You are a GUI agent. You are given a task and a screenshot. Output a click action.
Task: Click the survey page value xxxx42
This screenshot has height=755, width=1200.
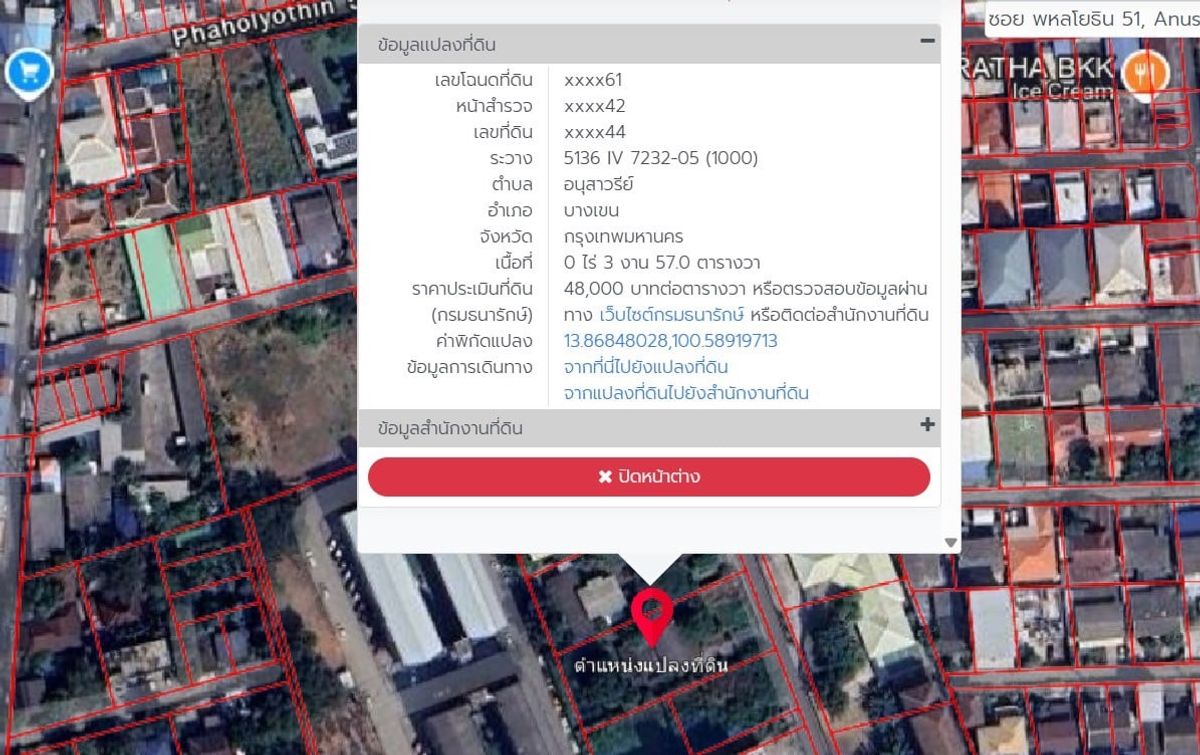(595, 107)
